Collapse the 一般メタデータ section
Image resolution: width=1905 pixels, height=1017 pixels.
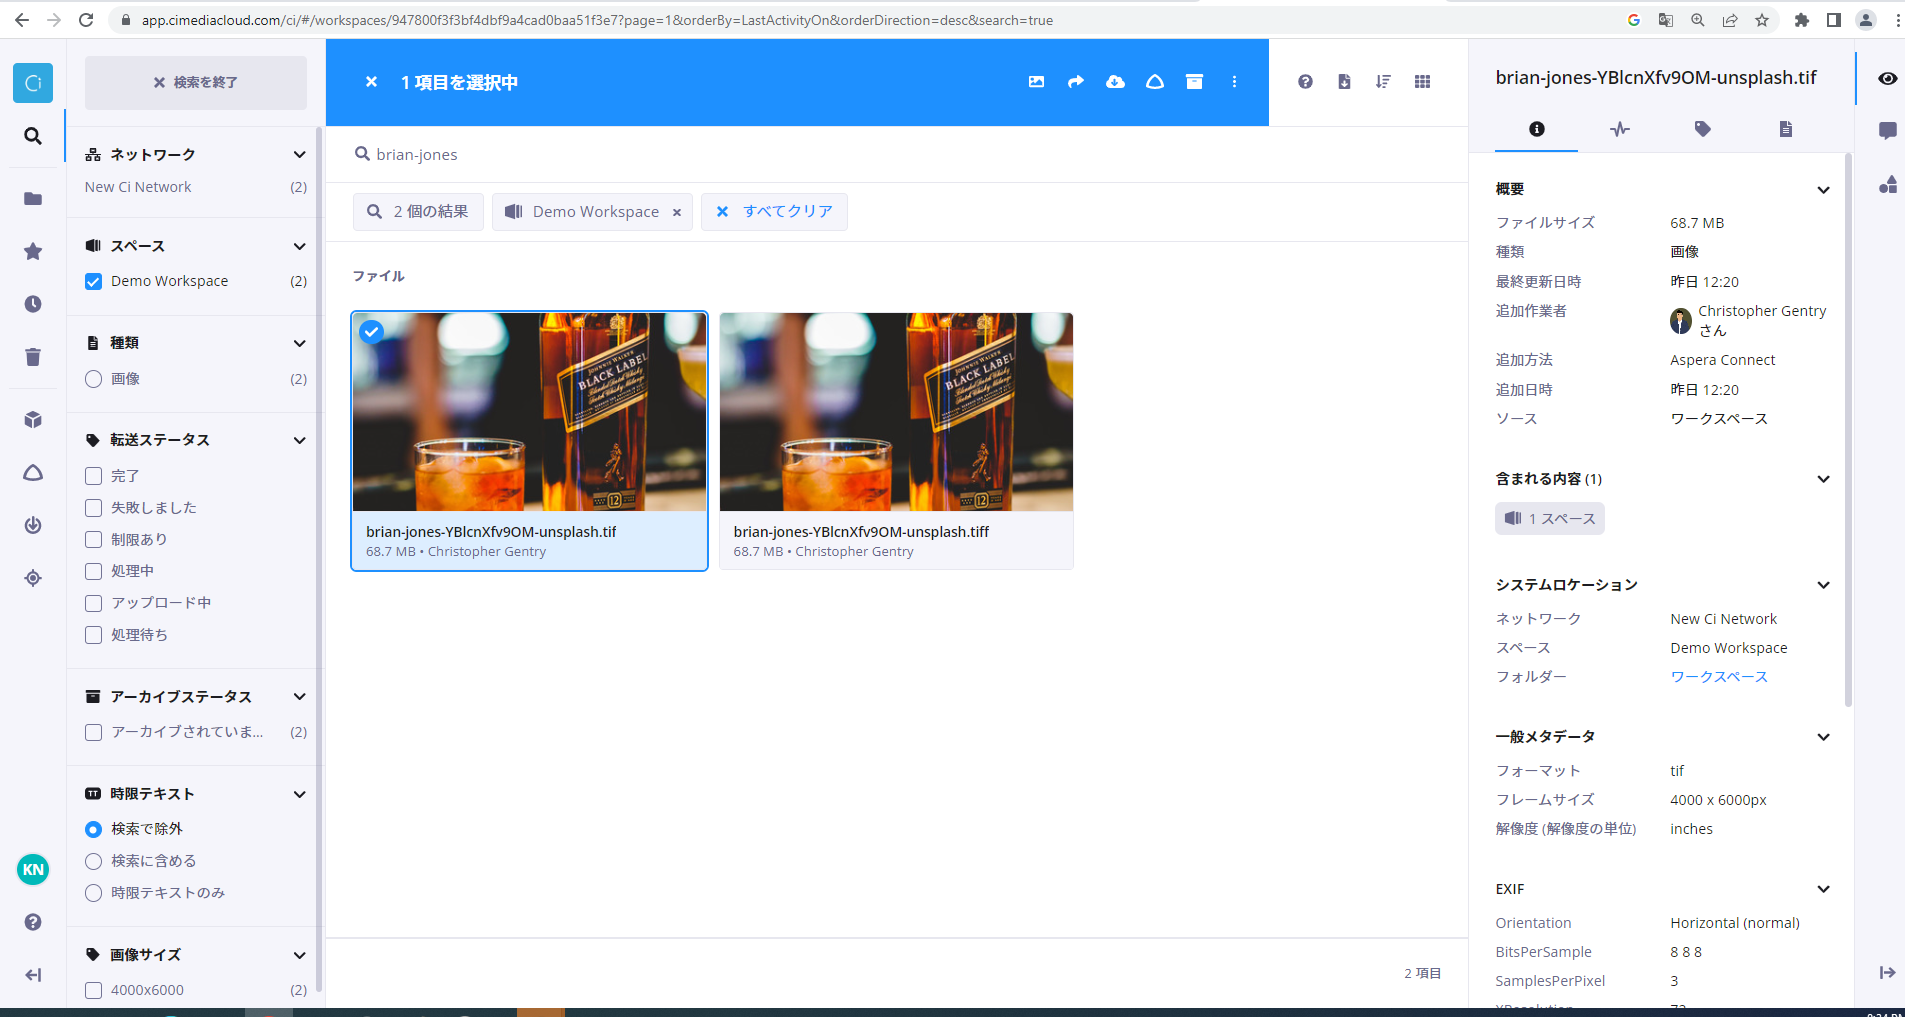tap(1823, 737)
